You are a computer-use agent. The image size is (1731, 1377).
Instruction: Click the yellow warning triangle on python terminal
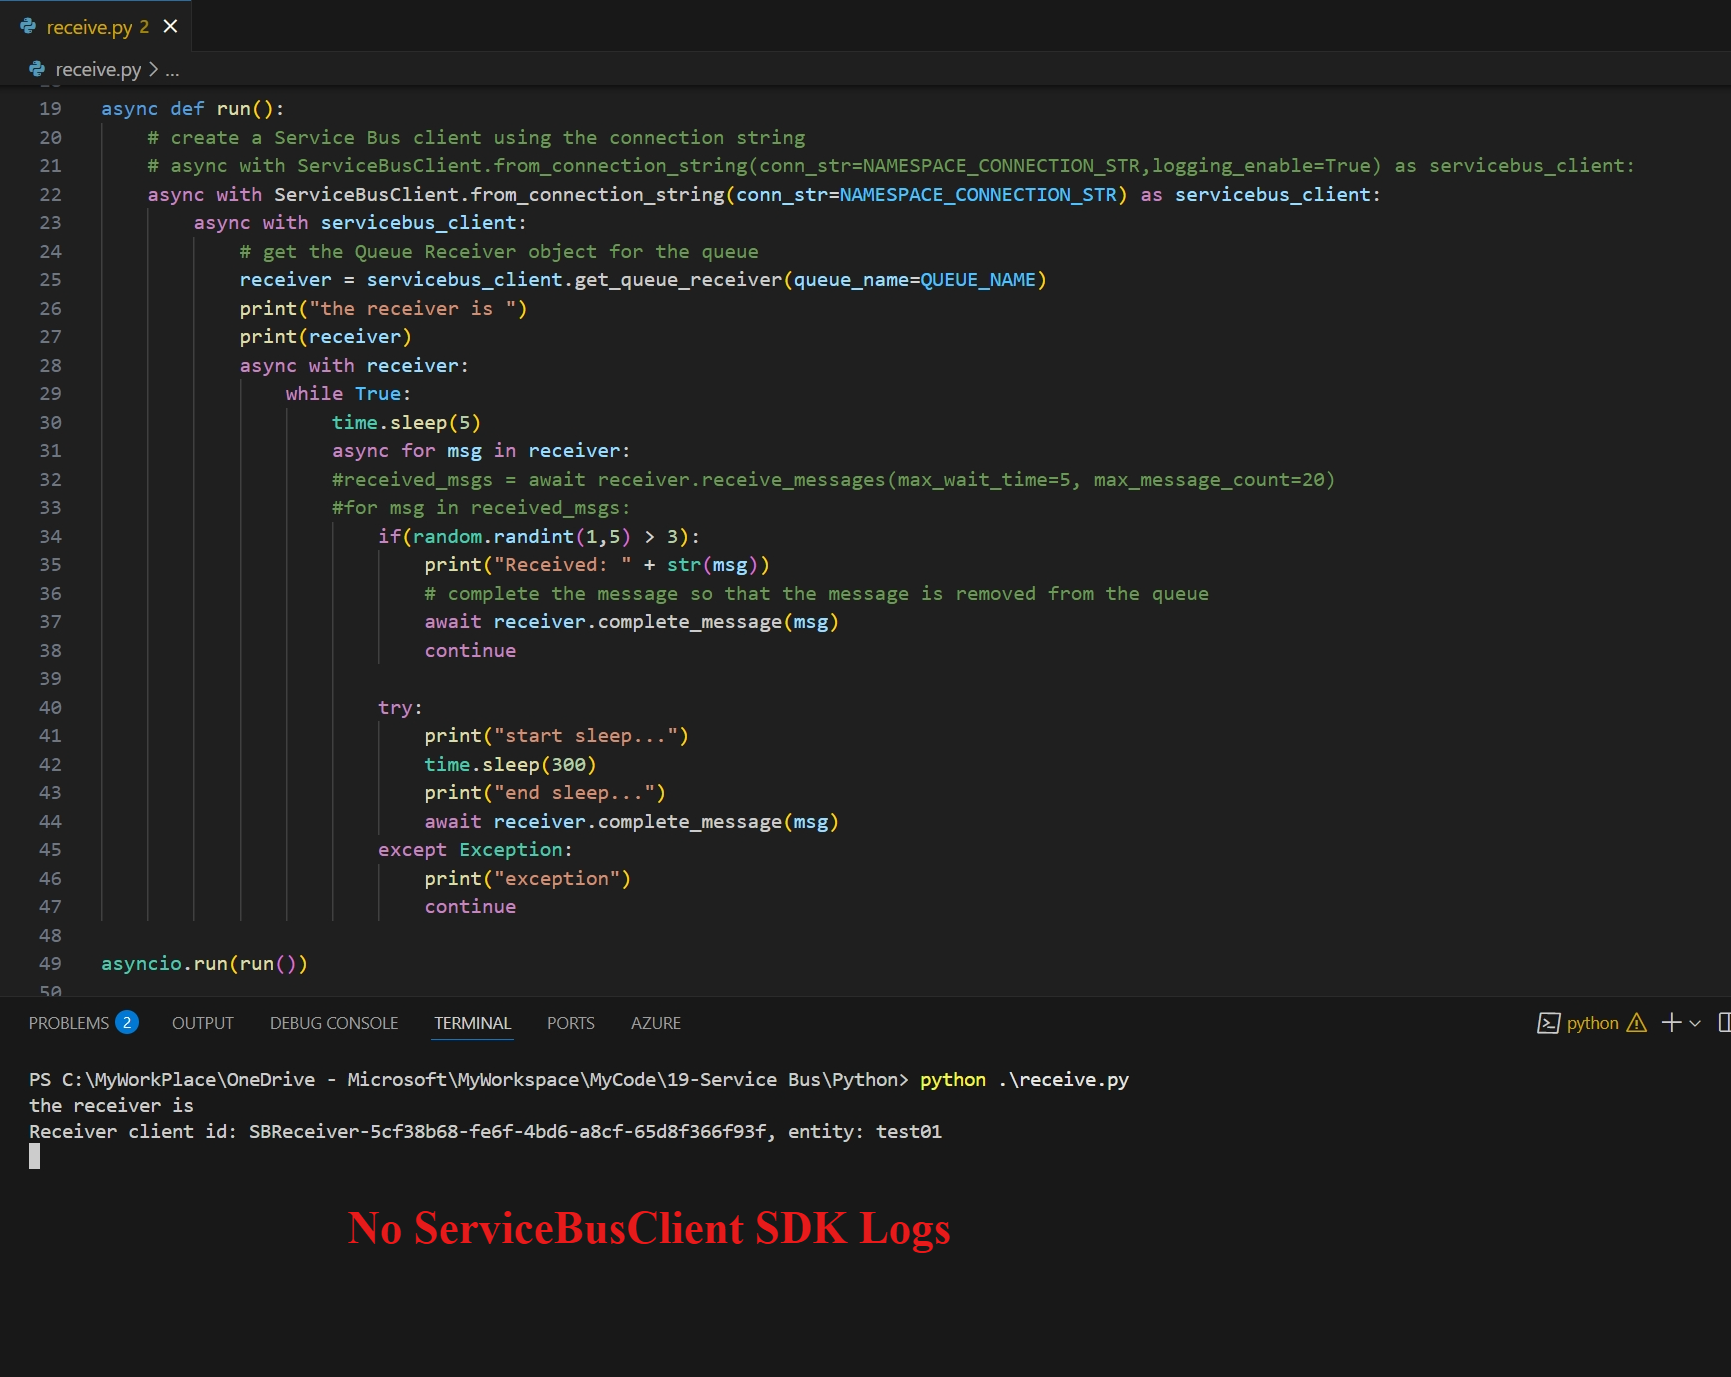click(x=1636, y=1023)
